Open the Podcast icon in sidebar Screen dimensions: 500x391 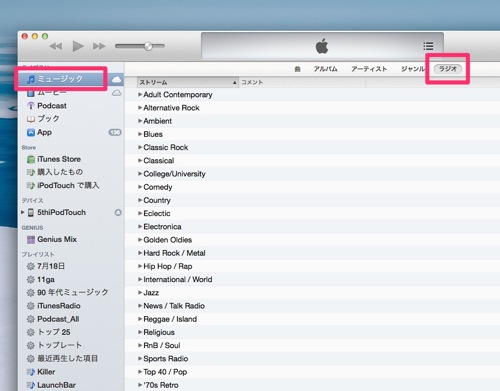click(31, 106)
